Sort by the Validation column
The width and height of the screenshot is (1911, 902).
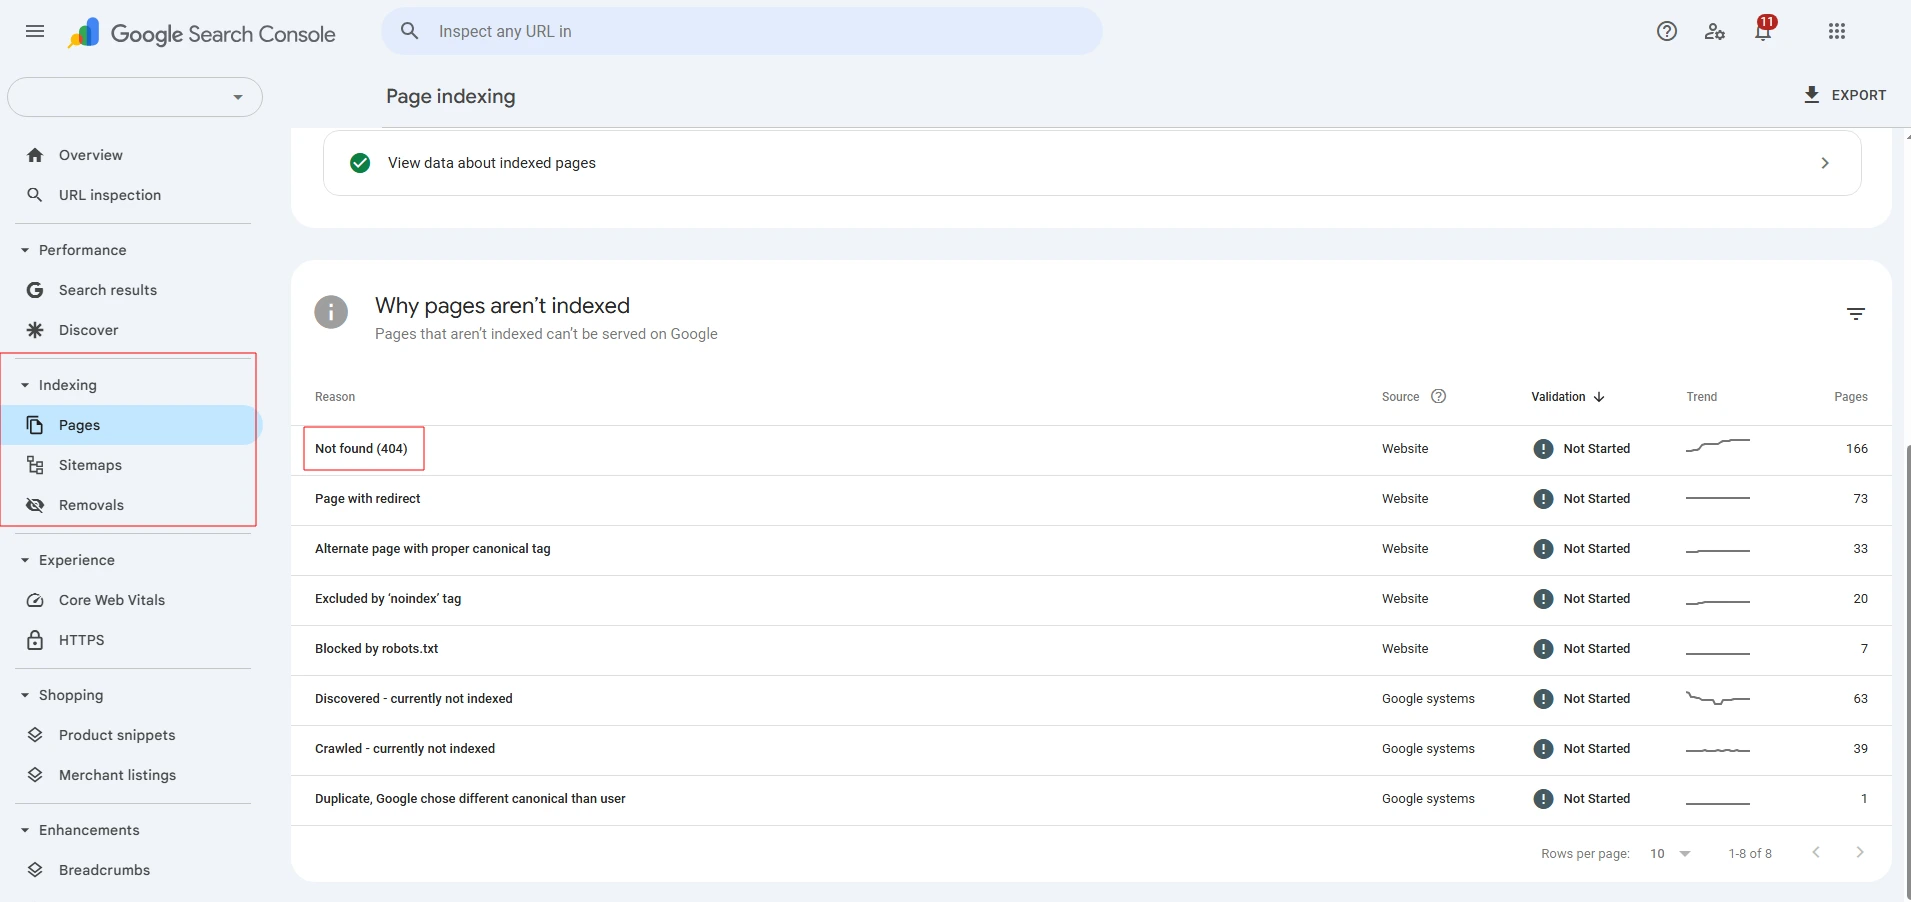(1567, 397)
